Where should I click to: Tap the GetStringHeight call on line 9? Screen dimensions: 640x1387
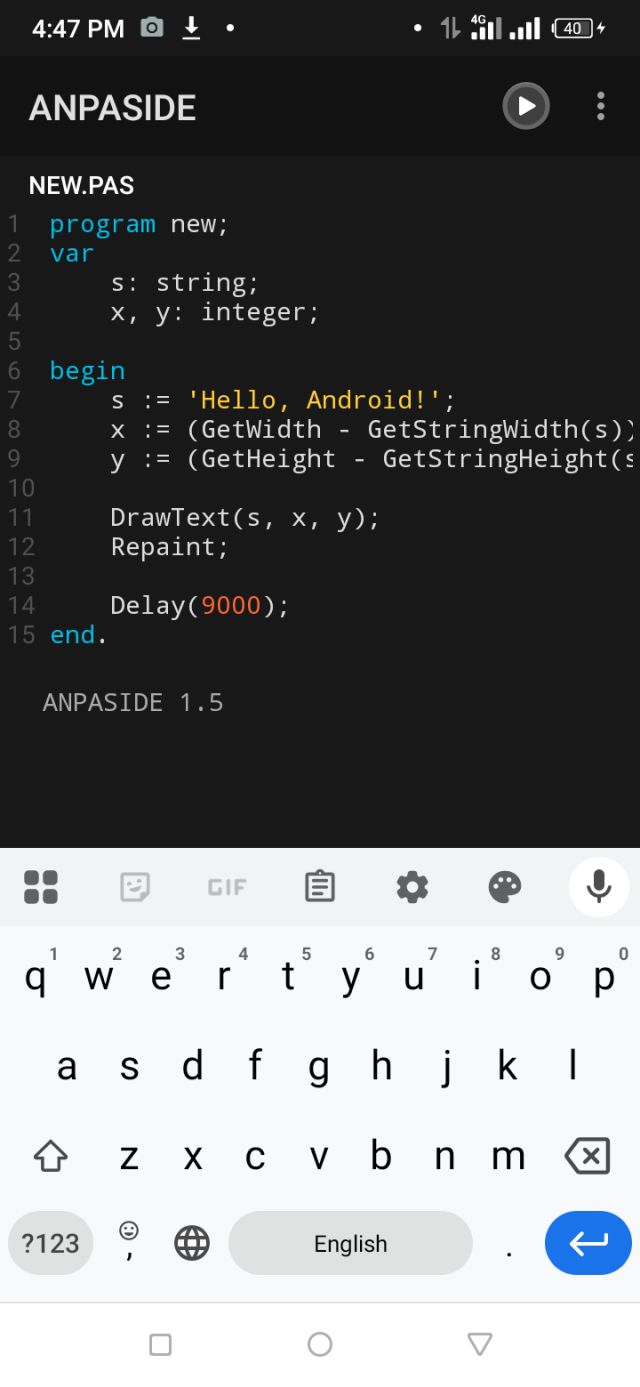point(509,459)
